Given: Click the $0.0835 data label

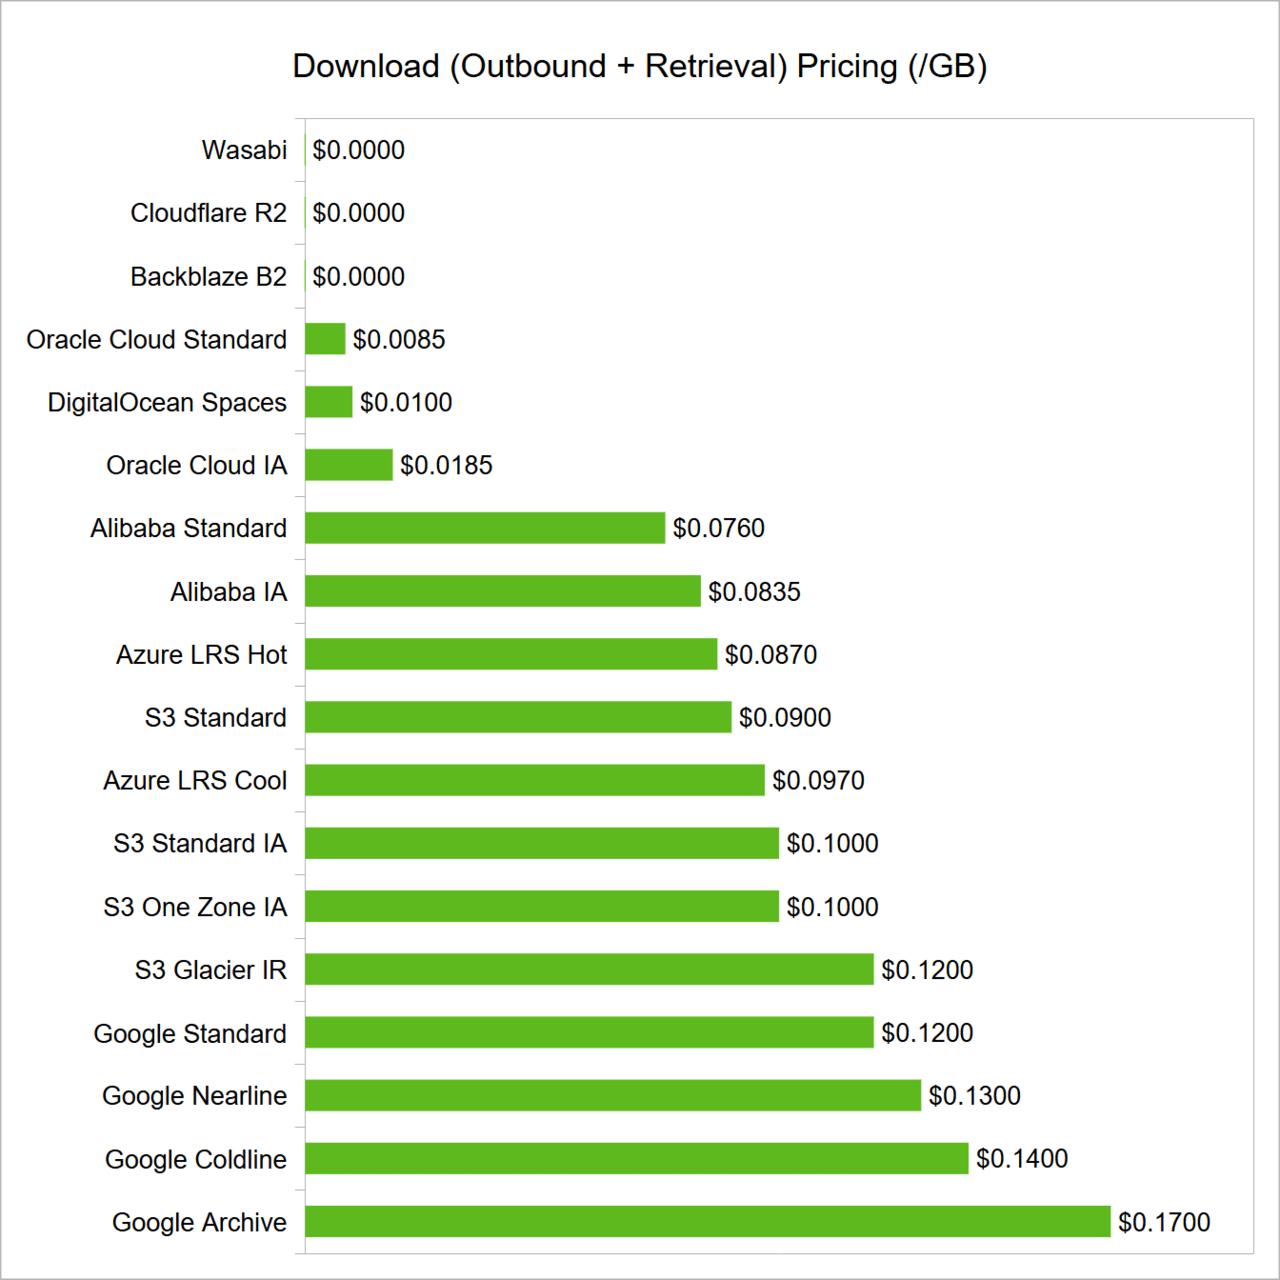Looking at the screenshot, I should click(x=755, y=592).
